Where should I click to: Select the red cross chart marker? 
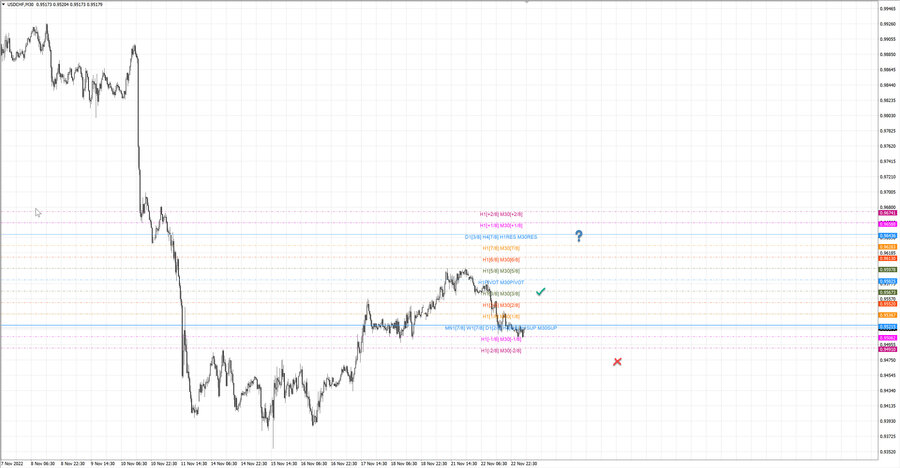click(x=617, y=362)
